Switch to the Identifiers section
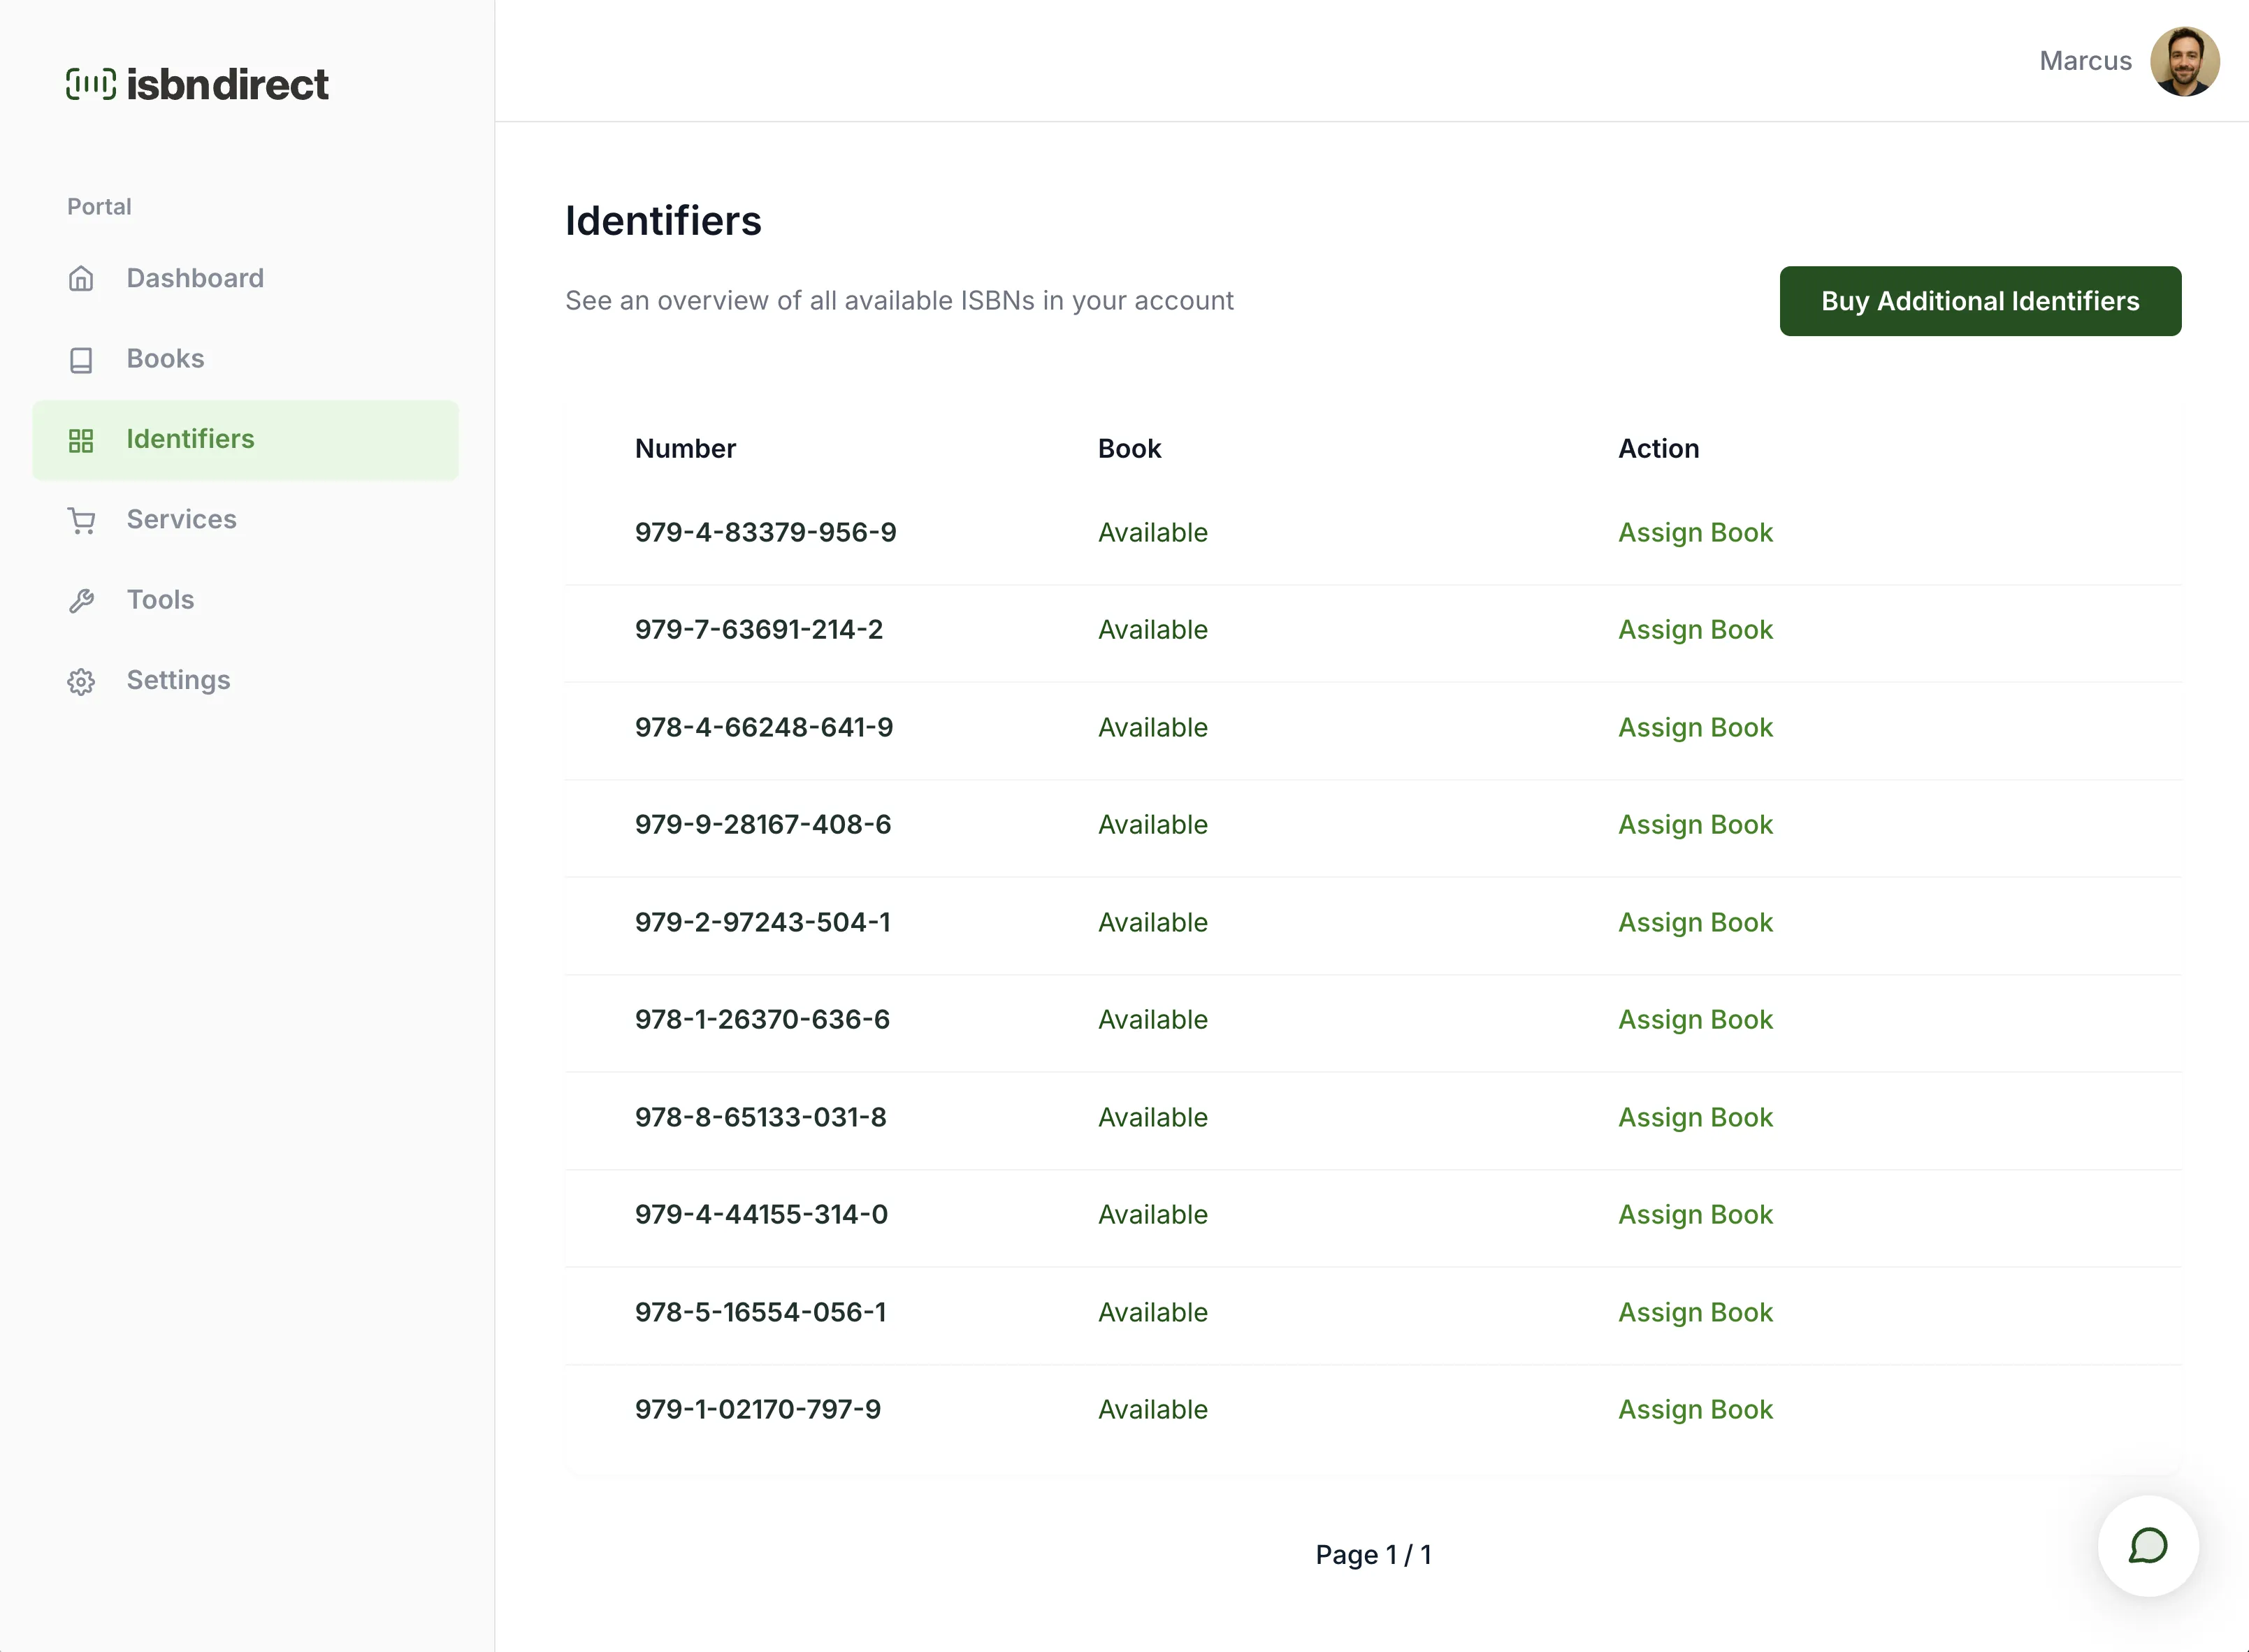 (x=190, y=439)
